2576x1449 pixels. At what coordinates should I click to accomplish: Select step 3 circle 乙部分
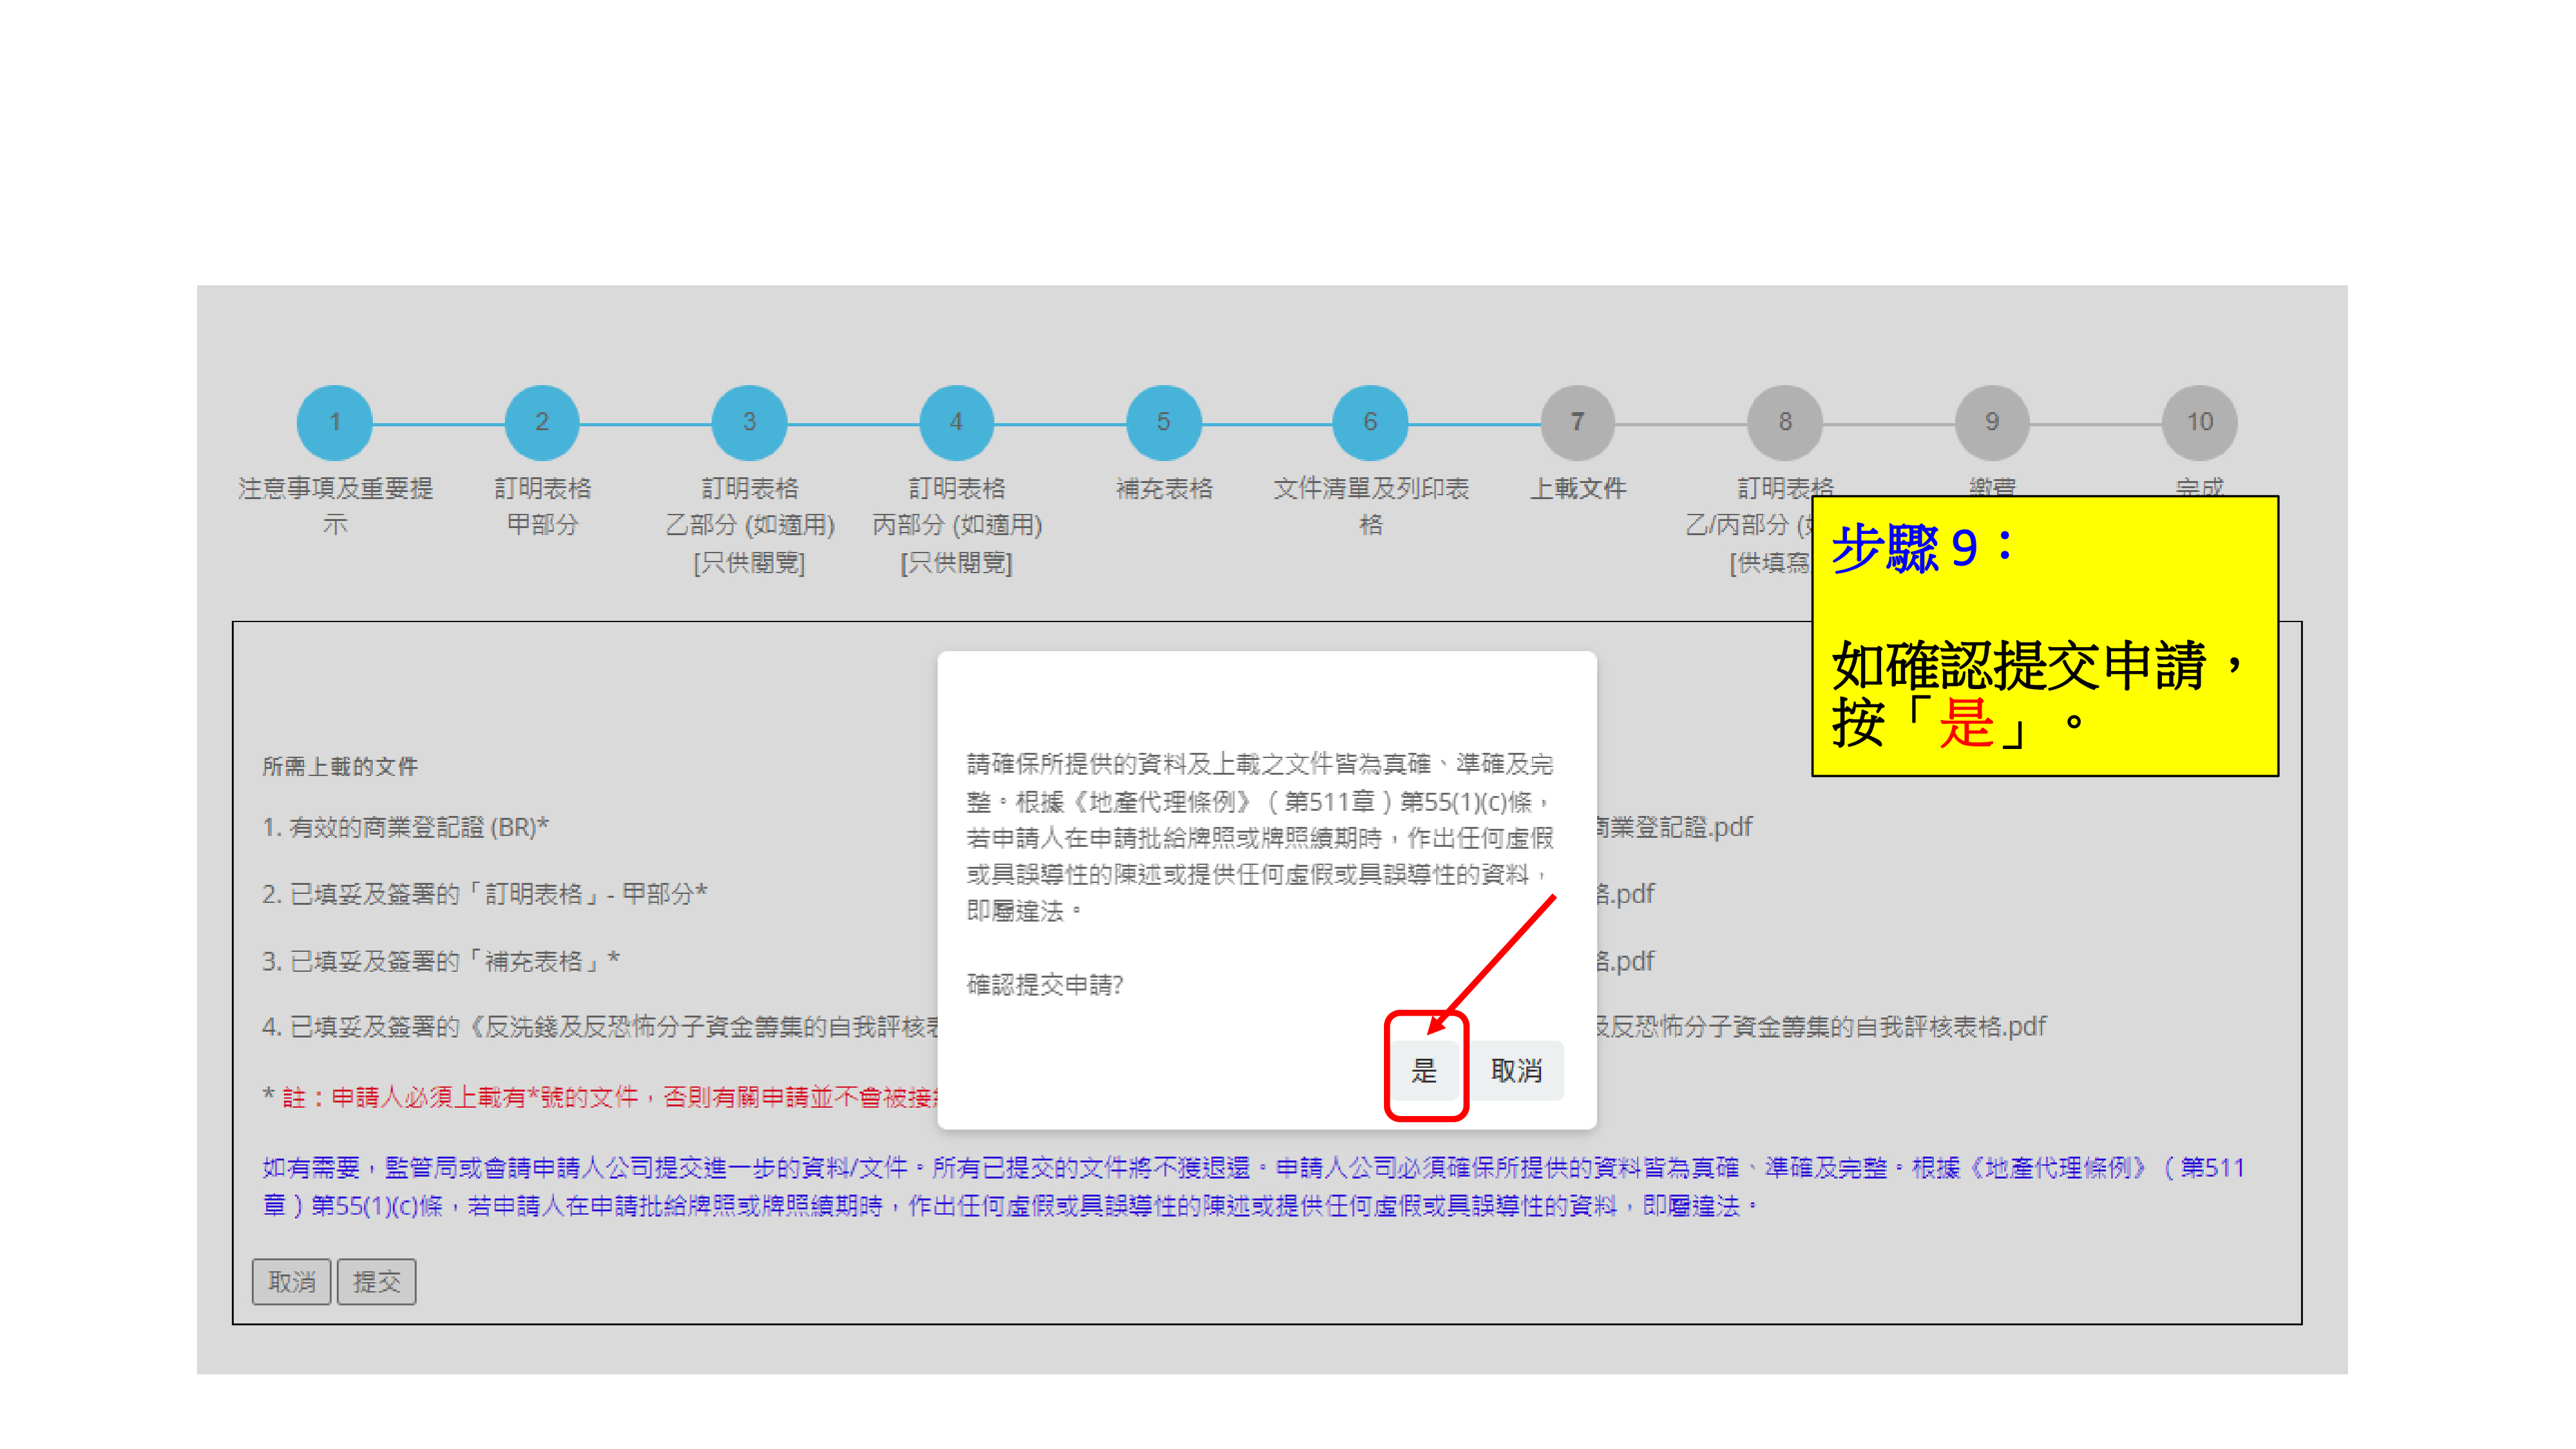tap(749, 422)
